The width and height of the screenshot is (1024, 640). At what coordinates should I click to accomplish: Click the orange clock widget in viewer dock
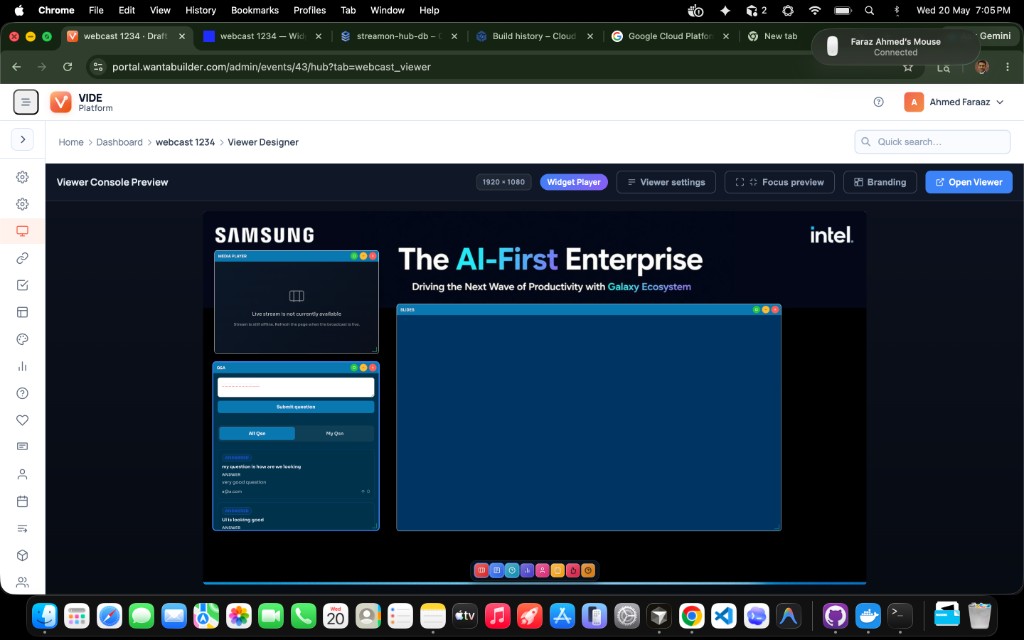click(588, 570)
